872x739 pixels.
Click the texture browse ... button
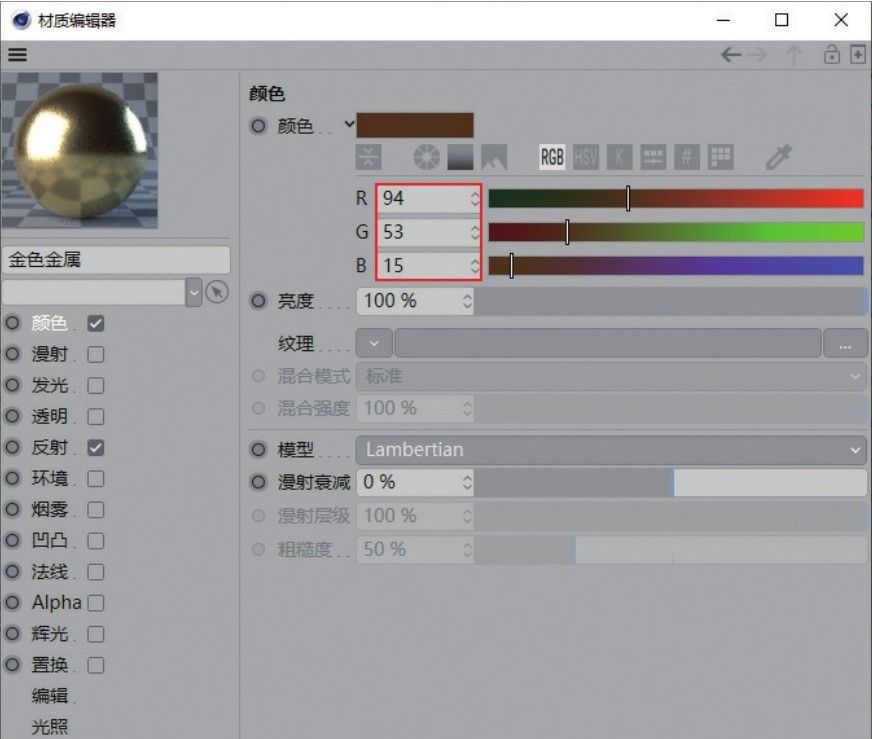(x=845, y=343)
